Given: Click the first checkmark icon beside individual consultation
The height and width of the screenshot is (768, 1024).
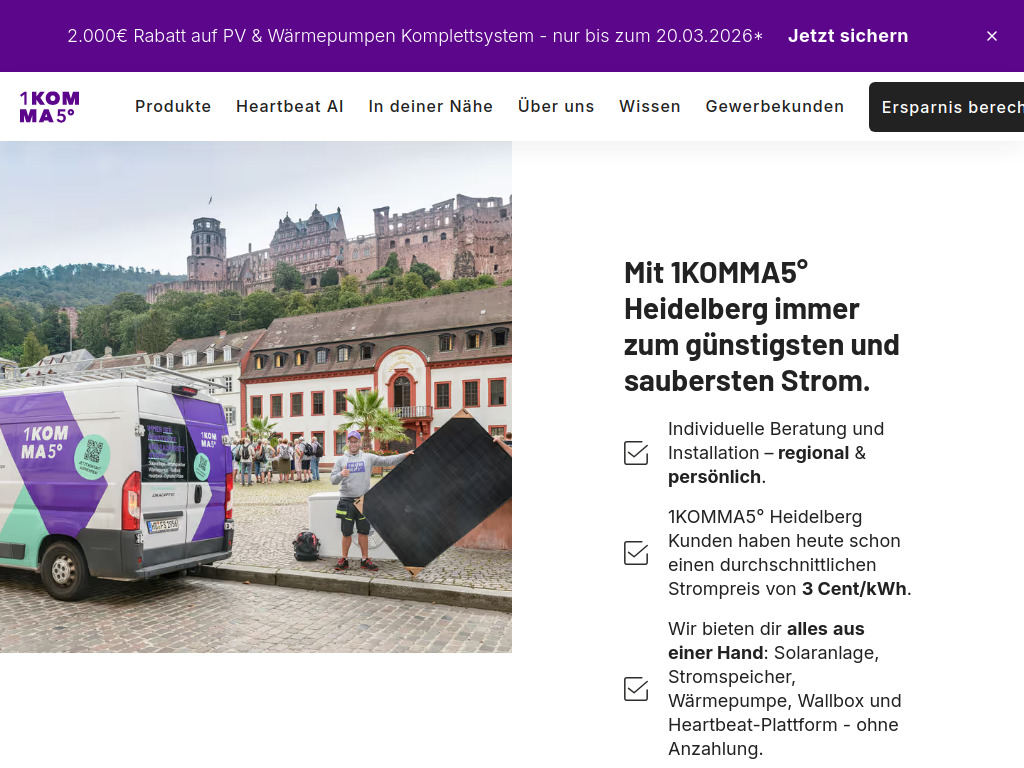Looking at the screenshot, I should [x=636, y=452].
